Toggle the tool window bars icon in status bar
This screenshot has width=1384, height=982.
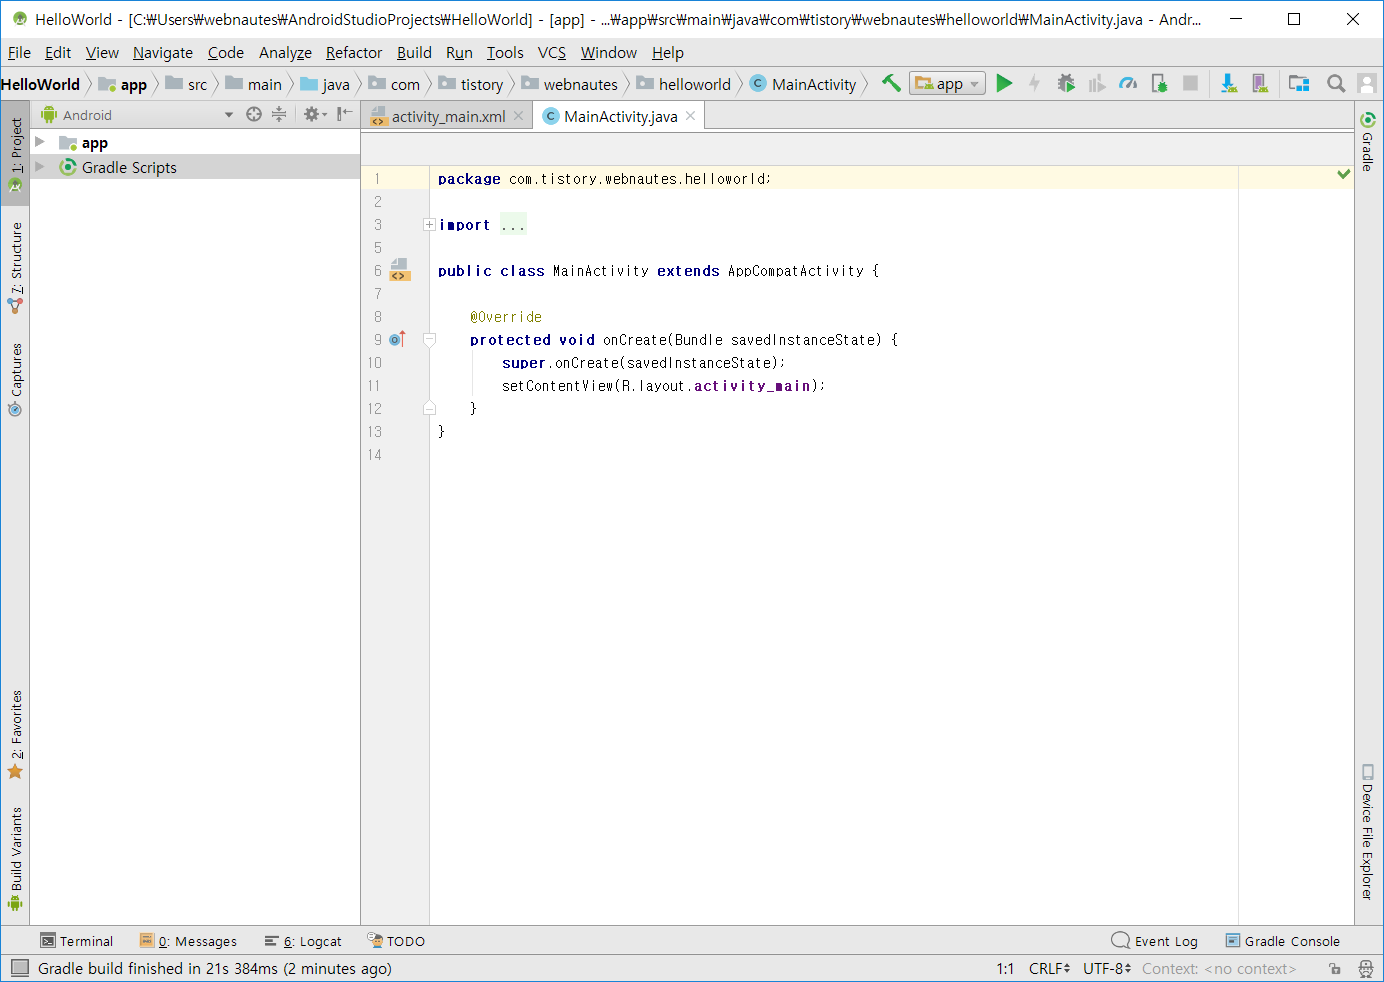[x=20, y=968]
